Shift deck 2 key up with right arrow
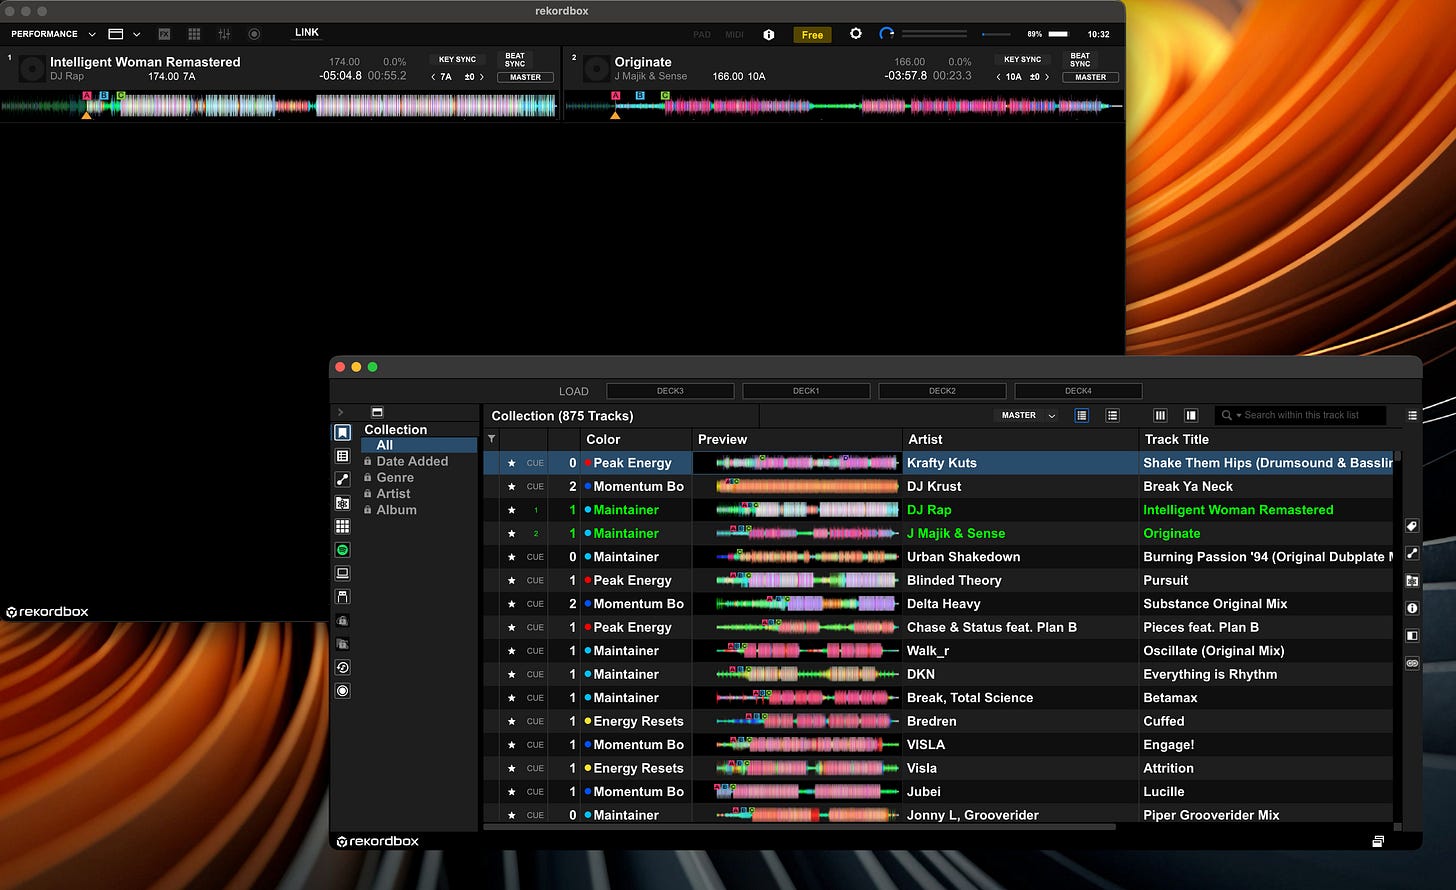The height and width of the screenshot is (890, 1456). 1047,77
